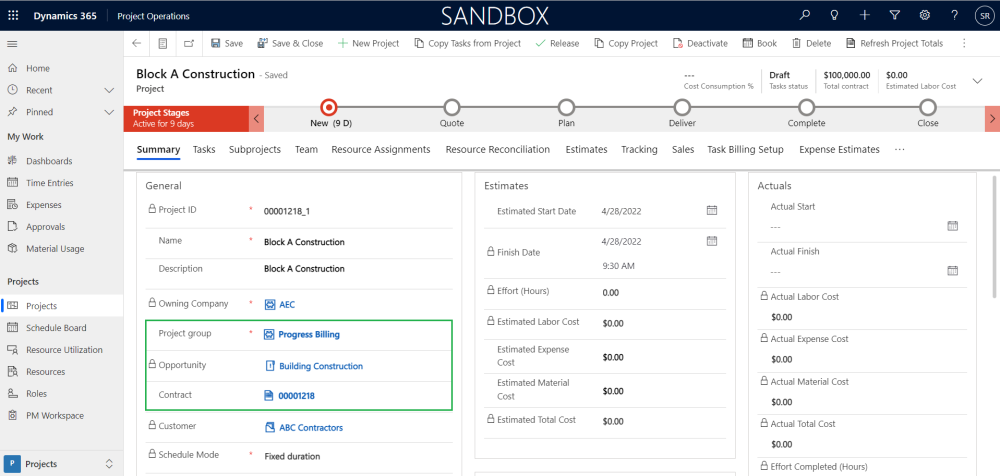
Task: Open Expense Estimates tab
Action: coord(839,149)
